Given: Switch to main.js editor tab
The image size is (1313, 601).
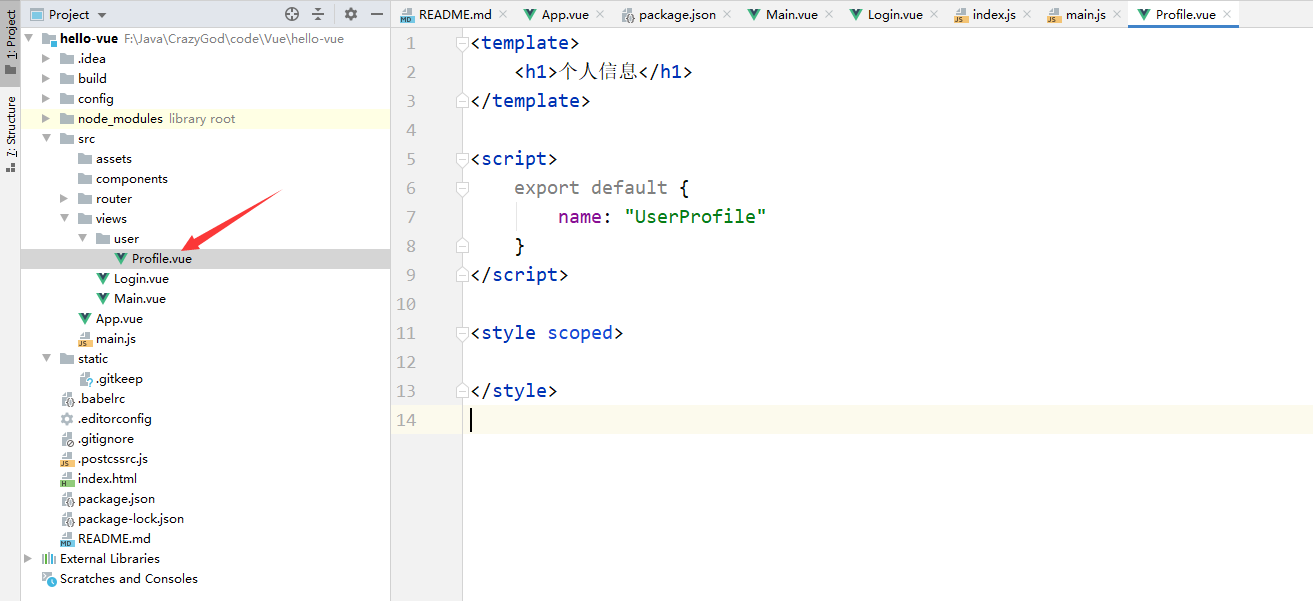Looking at the screenshot, I should (x=1086, y=14).
